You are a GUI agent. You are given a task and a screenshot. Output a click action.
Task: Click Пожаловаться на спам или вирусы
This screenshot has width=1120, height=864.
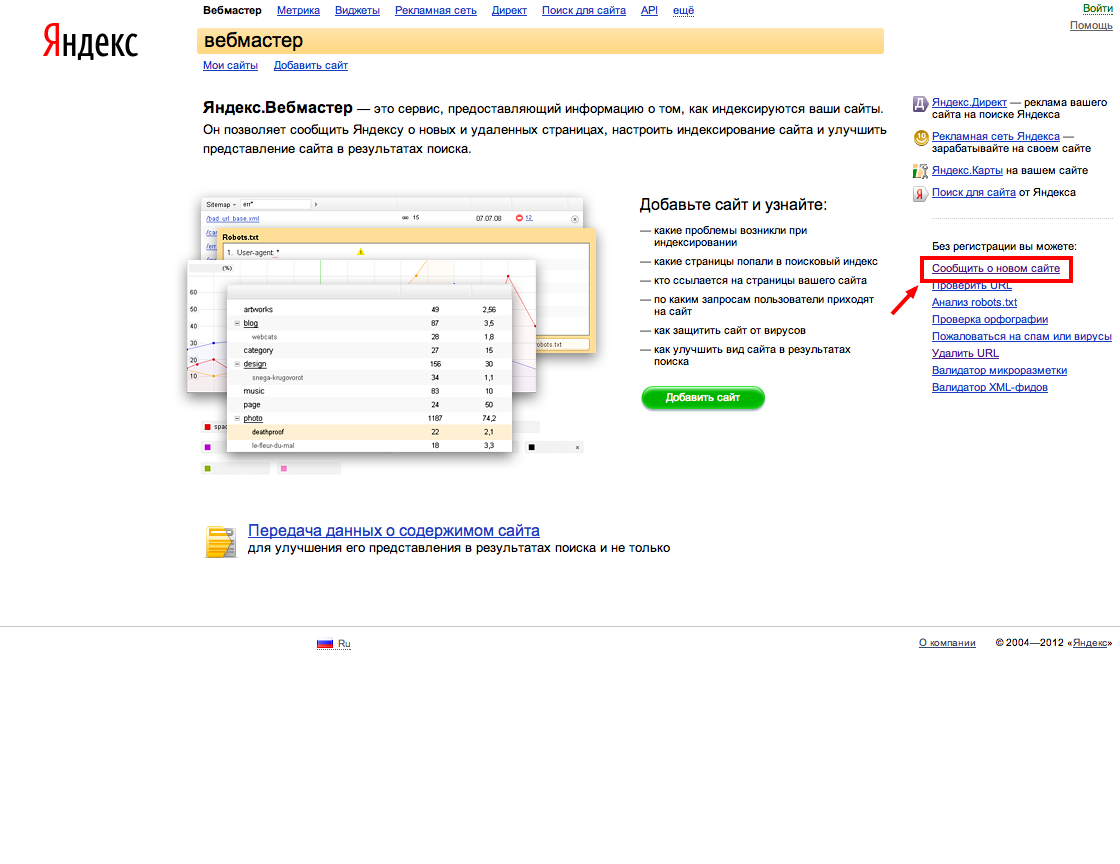[x=1022, y=337]
